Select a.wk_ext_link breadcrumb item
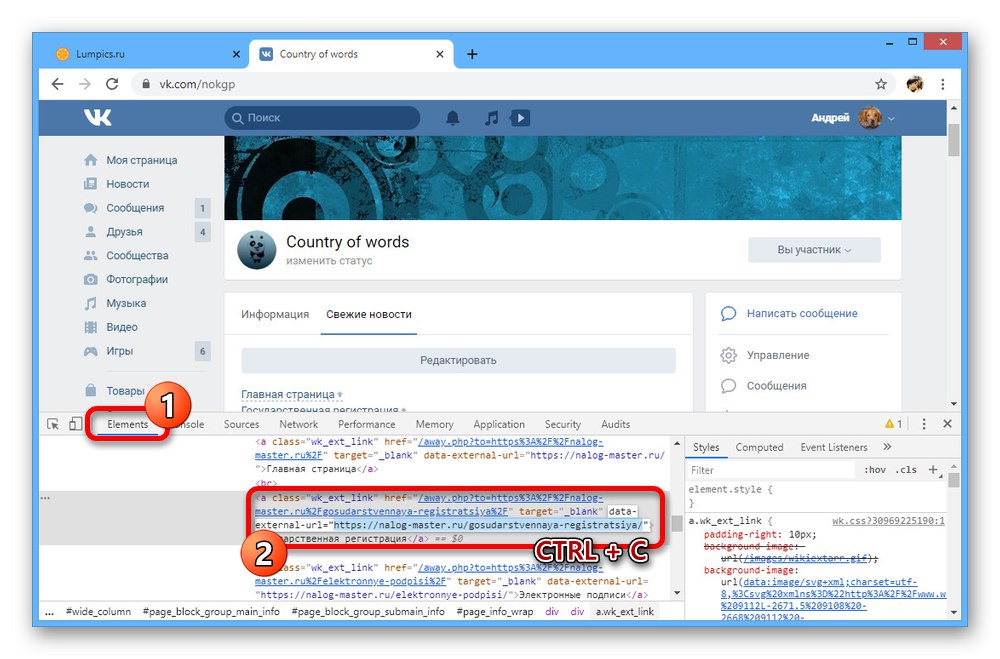 (x=624, y=612)
